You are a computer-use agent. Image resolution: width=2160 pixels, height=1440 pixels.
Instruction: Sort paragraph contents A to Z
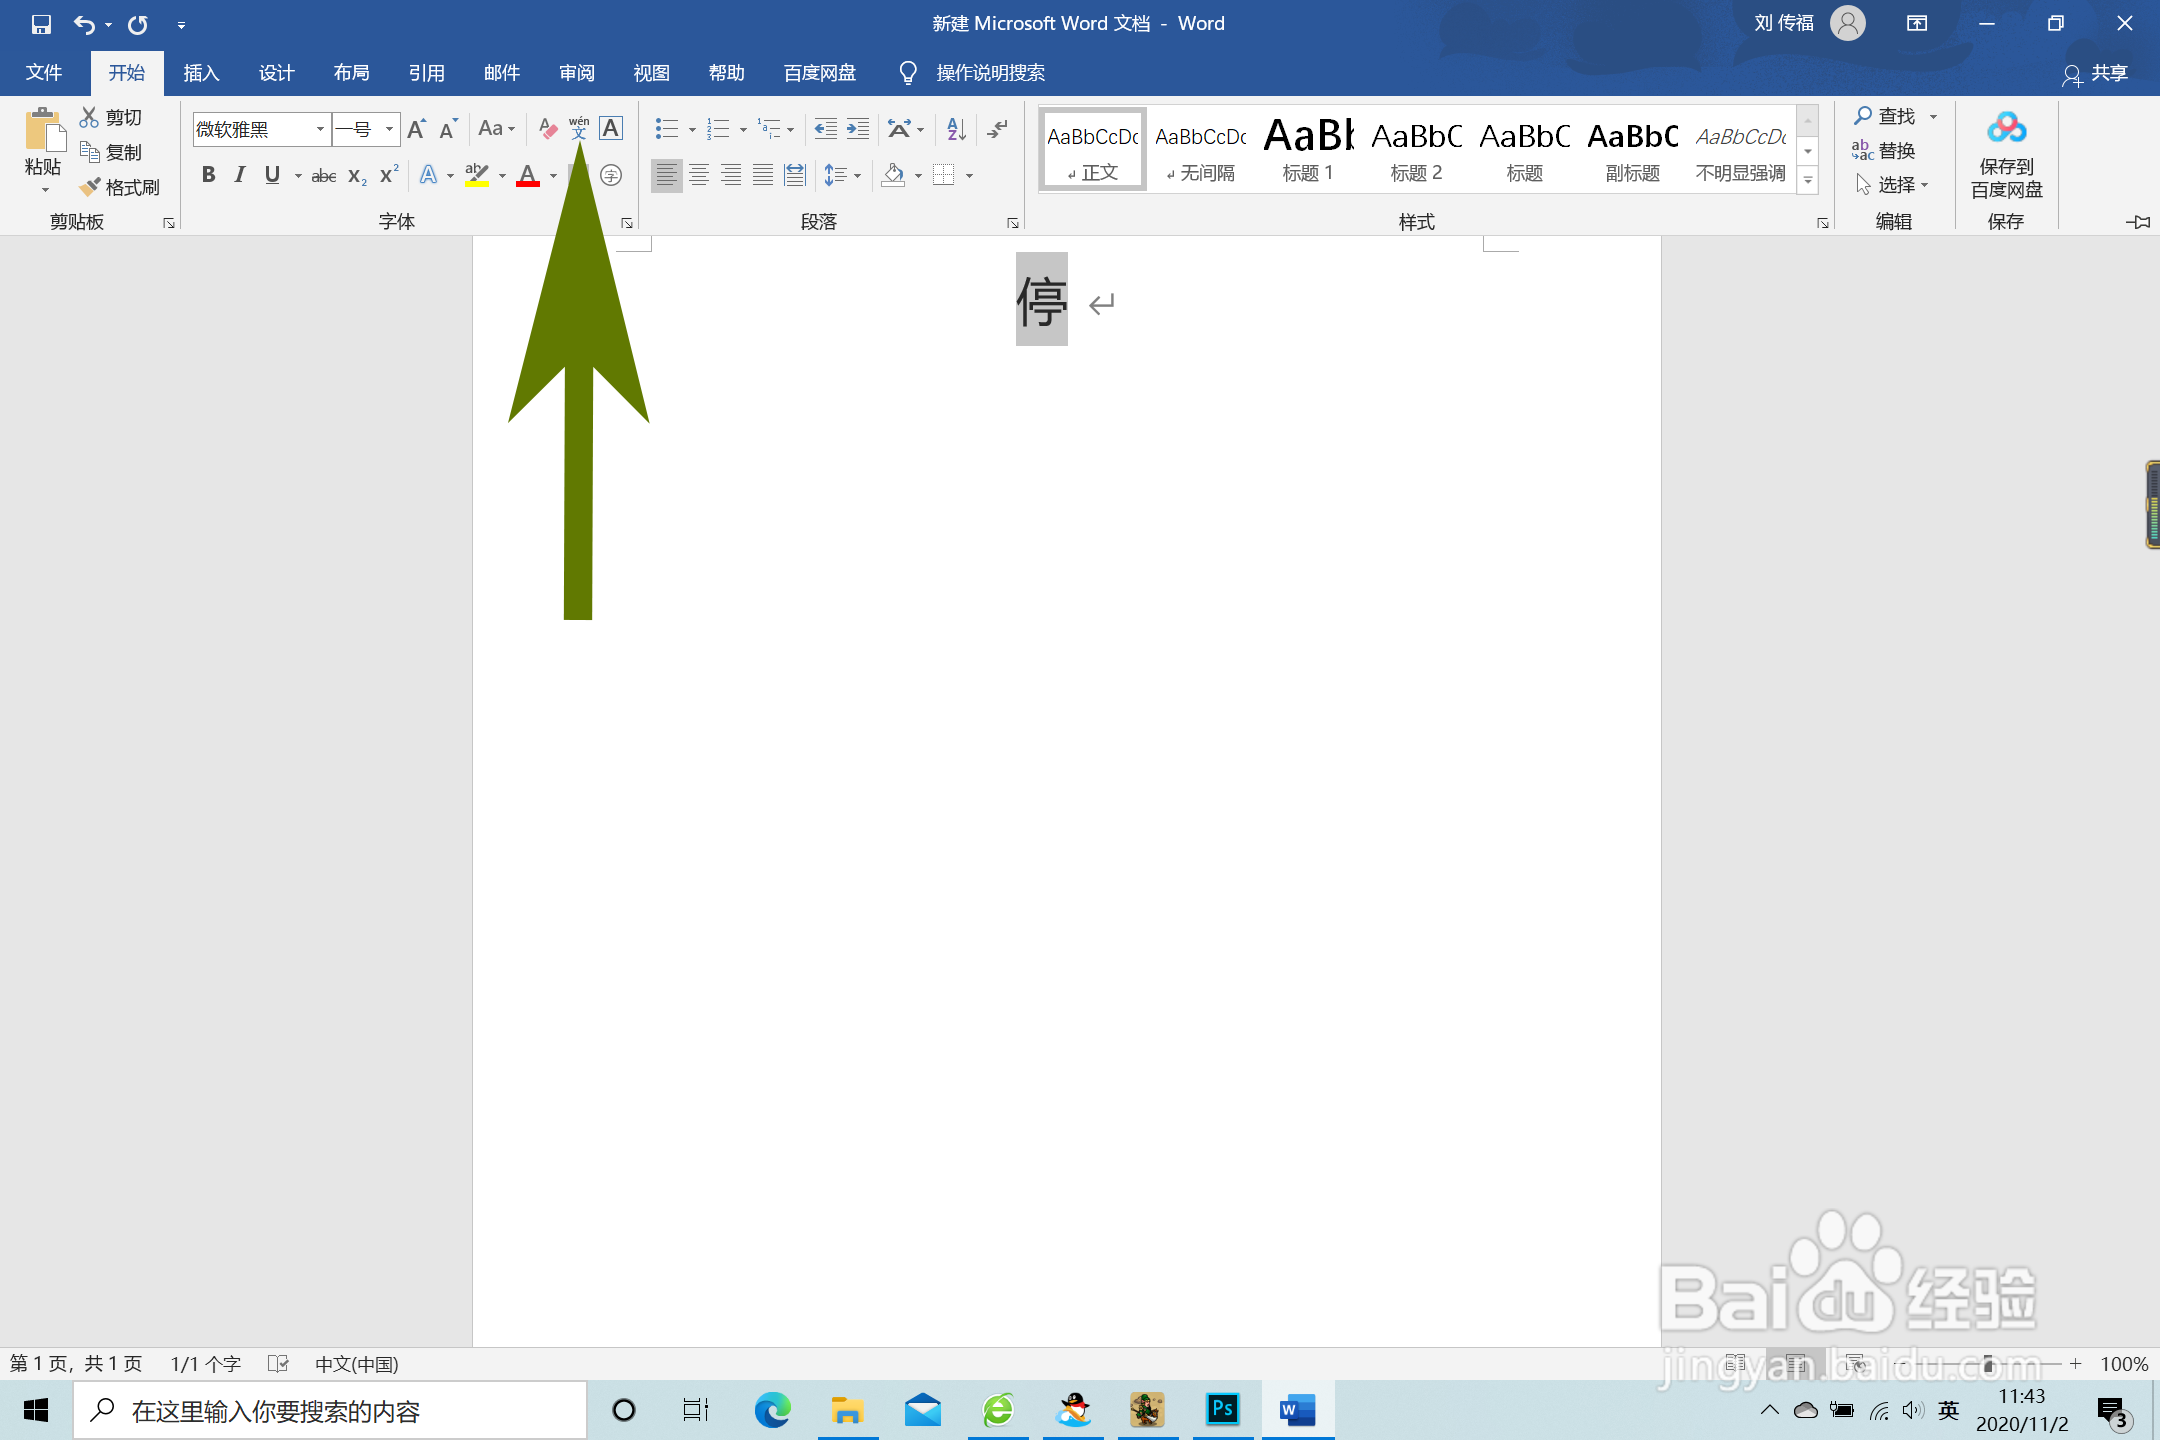(956, 129)
